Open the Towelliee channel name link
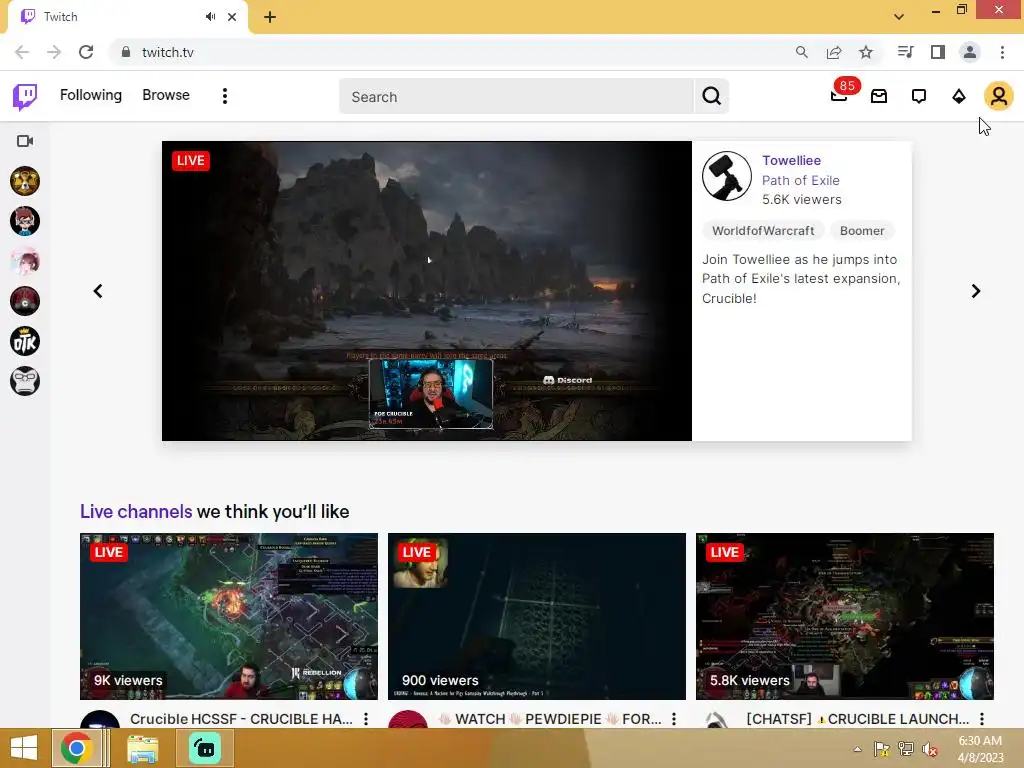 [x=792, y=161]
